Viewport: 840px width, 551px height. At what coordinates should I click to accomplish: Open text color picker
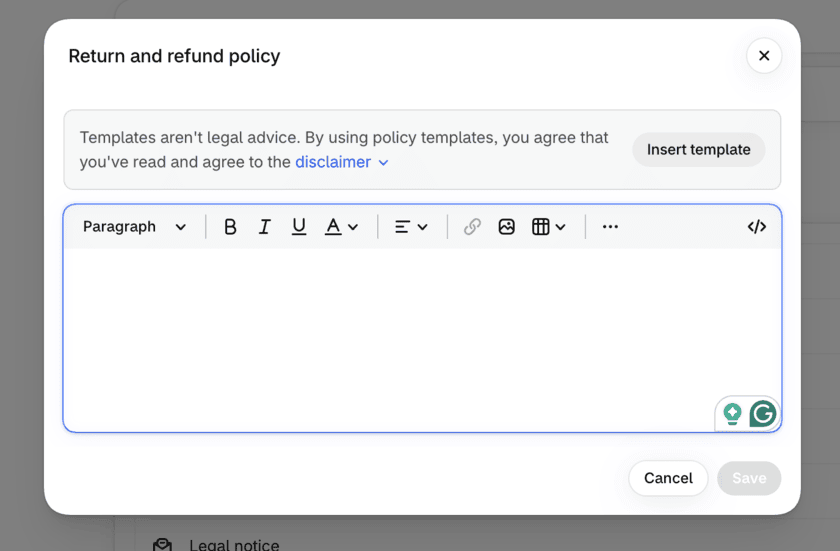[341, 227]
